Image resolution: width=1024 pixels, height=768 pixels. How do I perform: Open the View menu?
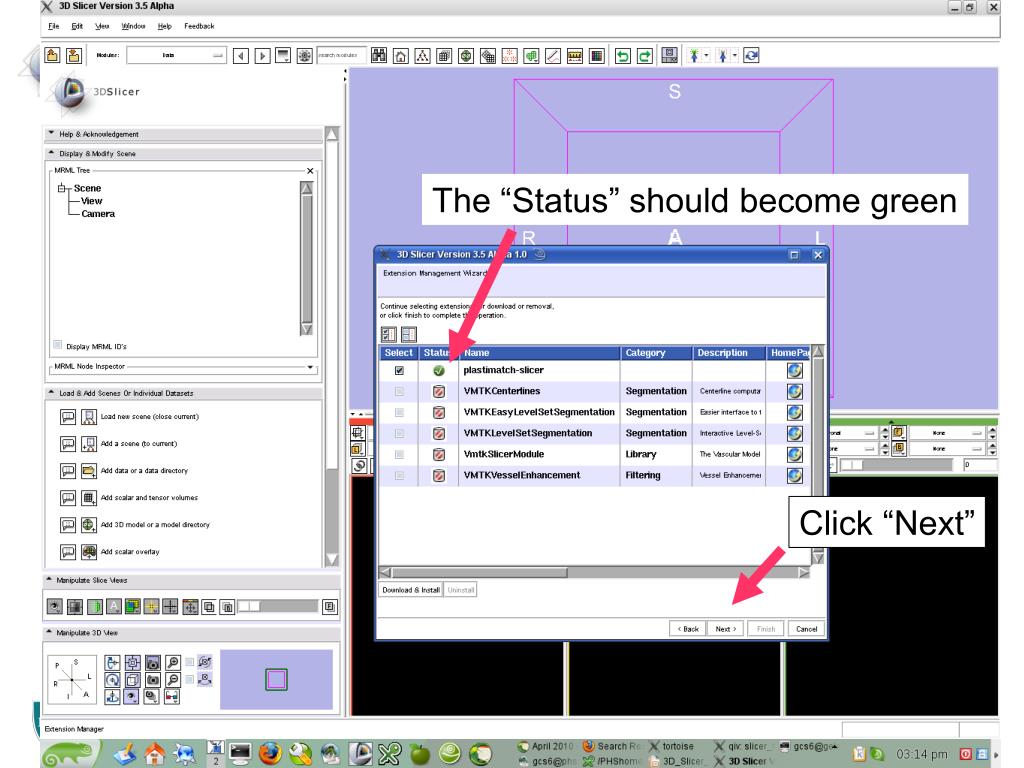click(102, 26)
